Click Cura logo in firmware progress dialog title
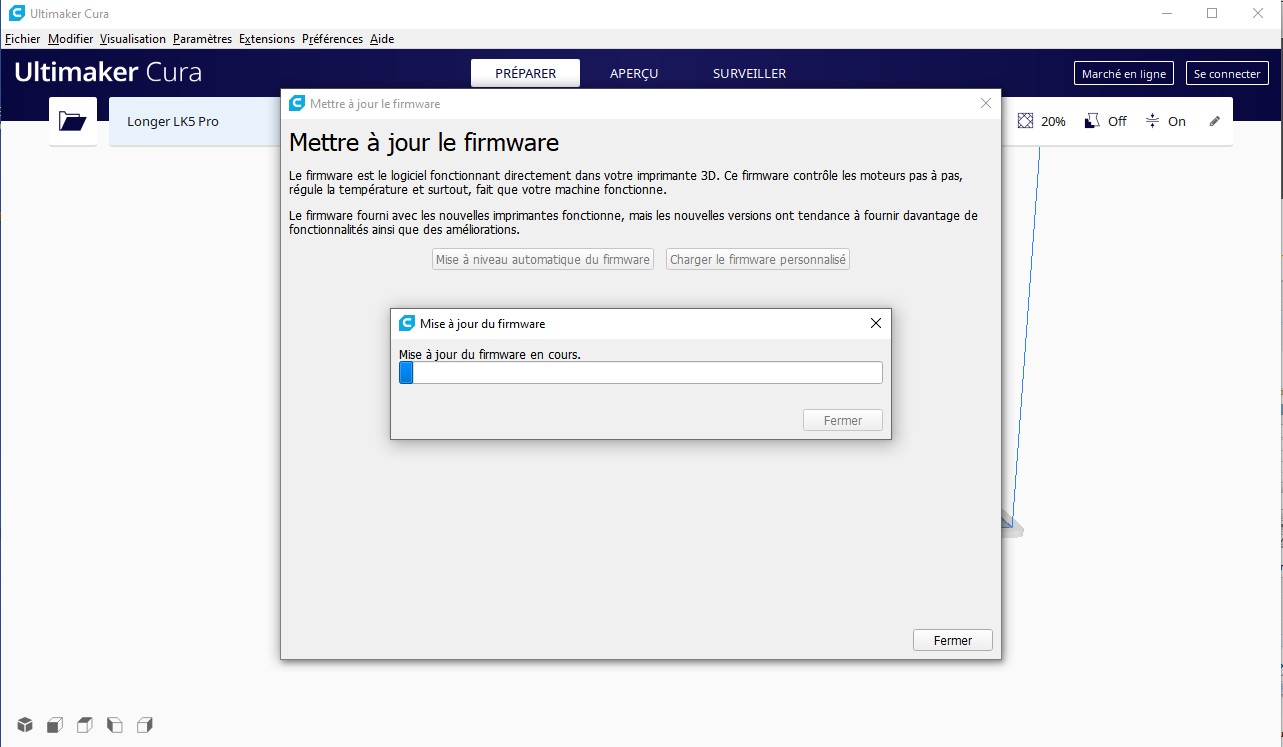Screen dimensions: 1283x747 click(407, 323)
